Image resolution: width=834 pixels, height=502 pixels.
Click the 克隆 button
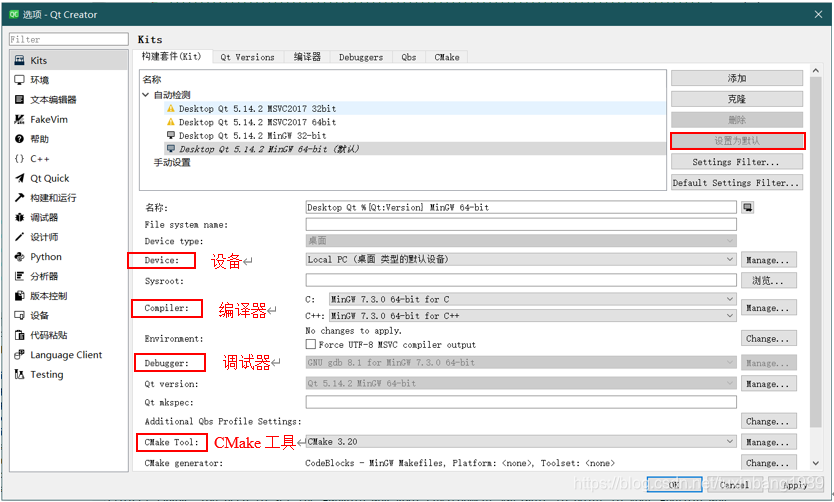[x=737, y=99]
